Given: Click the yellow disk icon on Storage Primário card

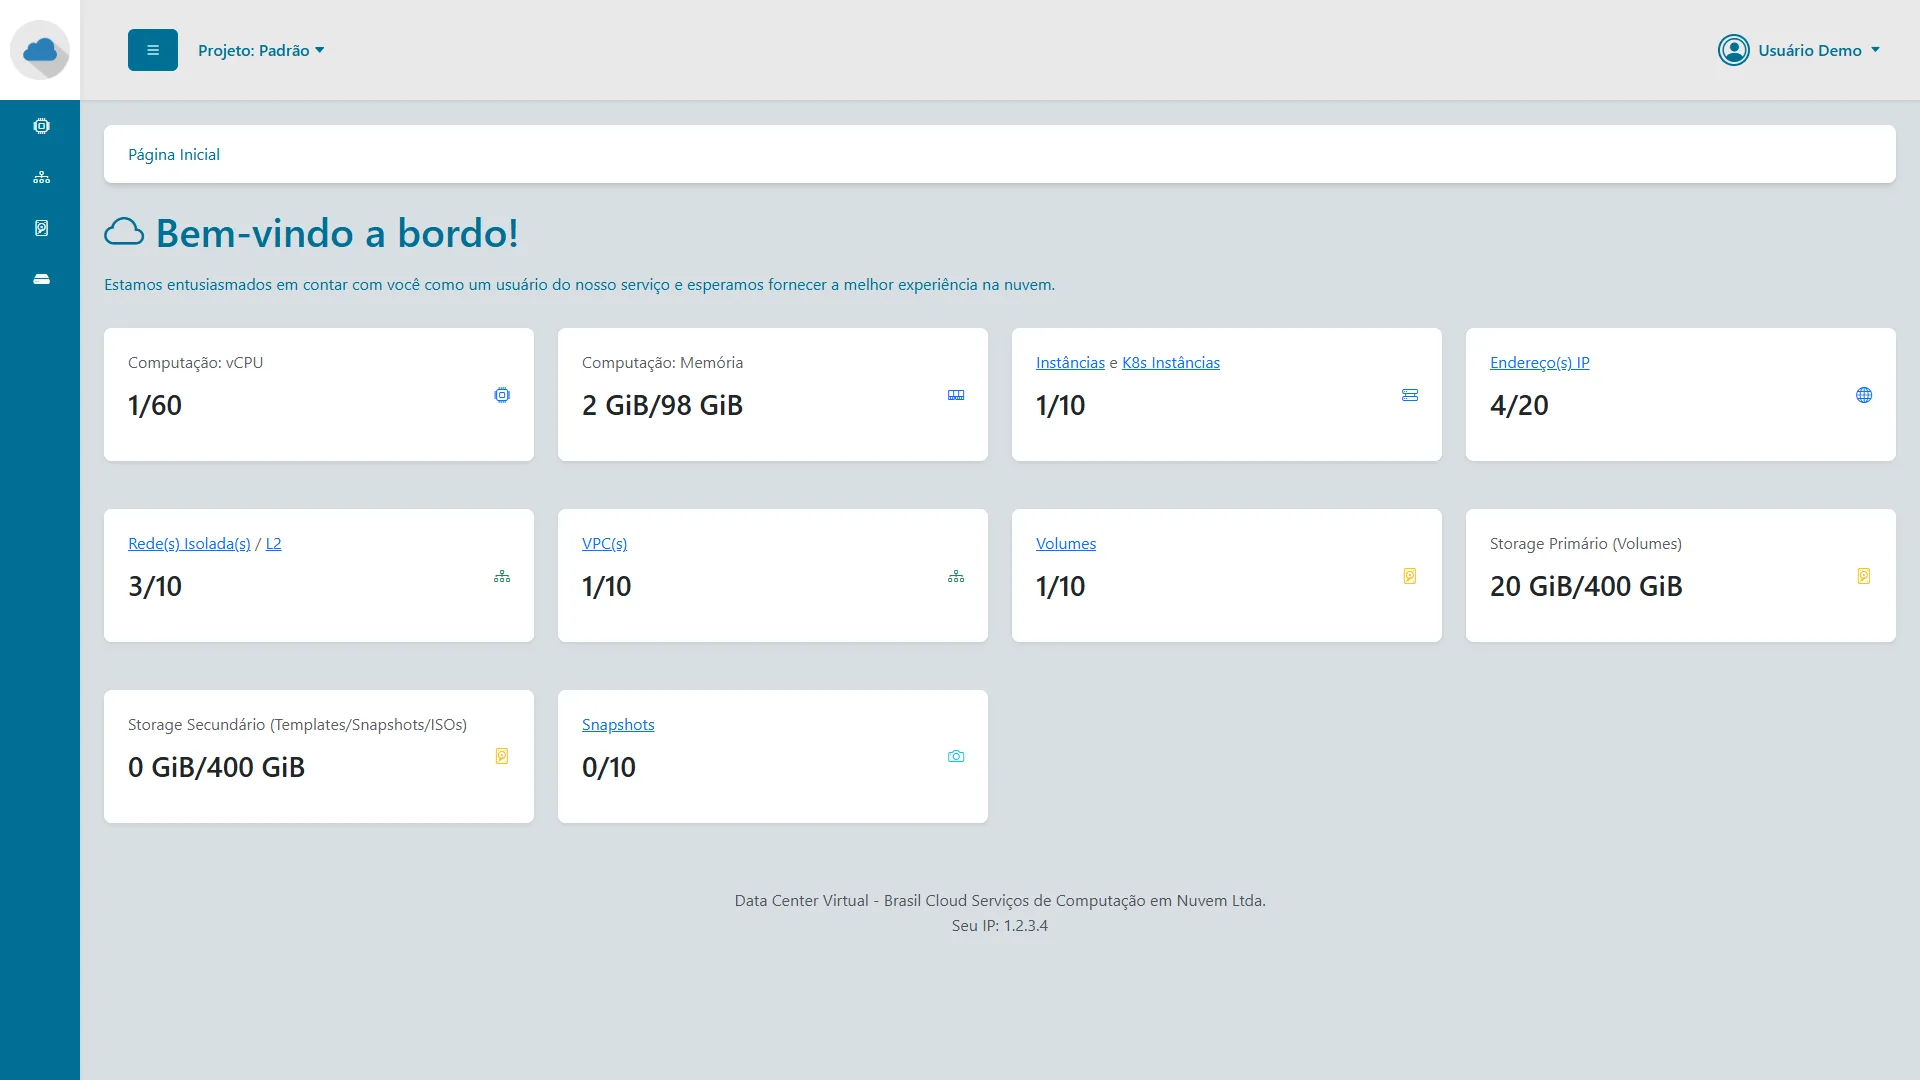Looking at the screenshot, I should tap(1863, 576).
